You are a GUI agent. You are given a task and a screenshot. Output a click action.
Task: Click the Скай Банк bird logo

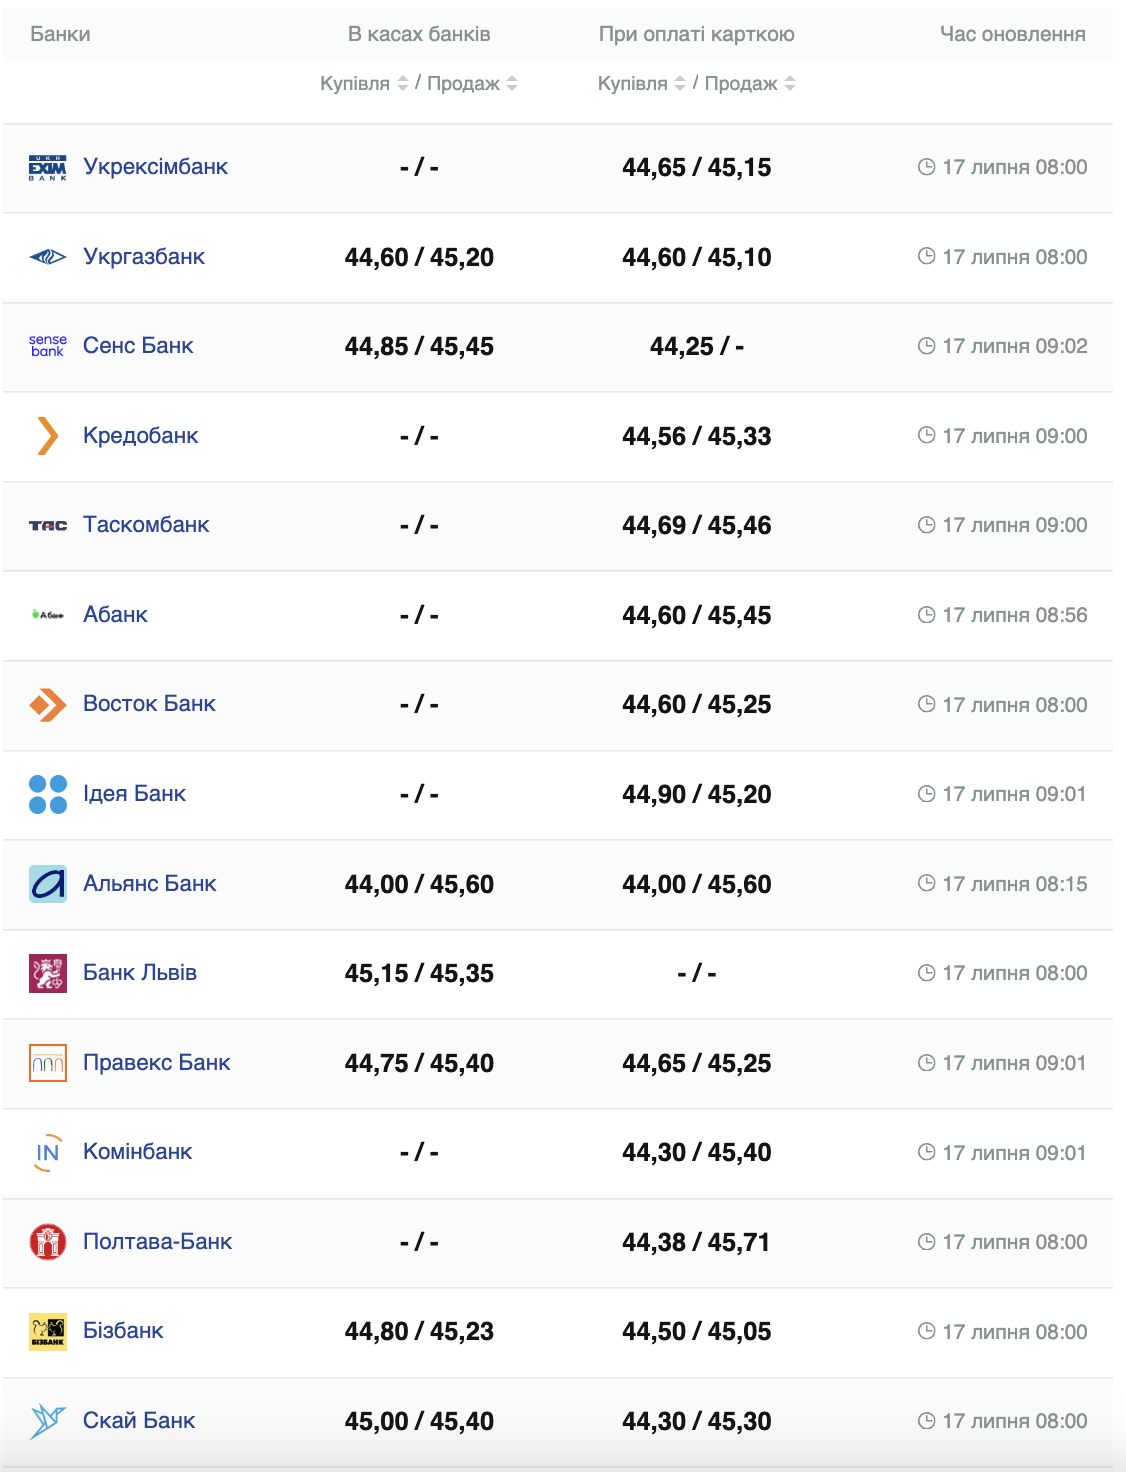point(48,1421)
